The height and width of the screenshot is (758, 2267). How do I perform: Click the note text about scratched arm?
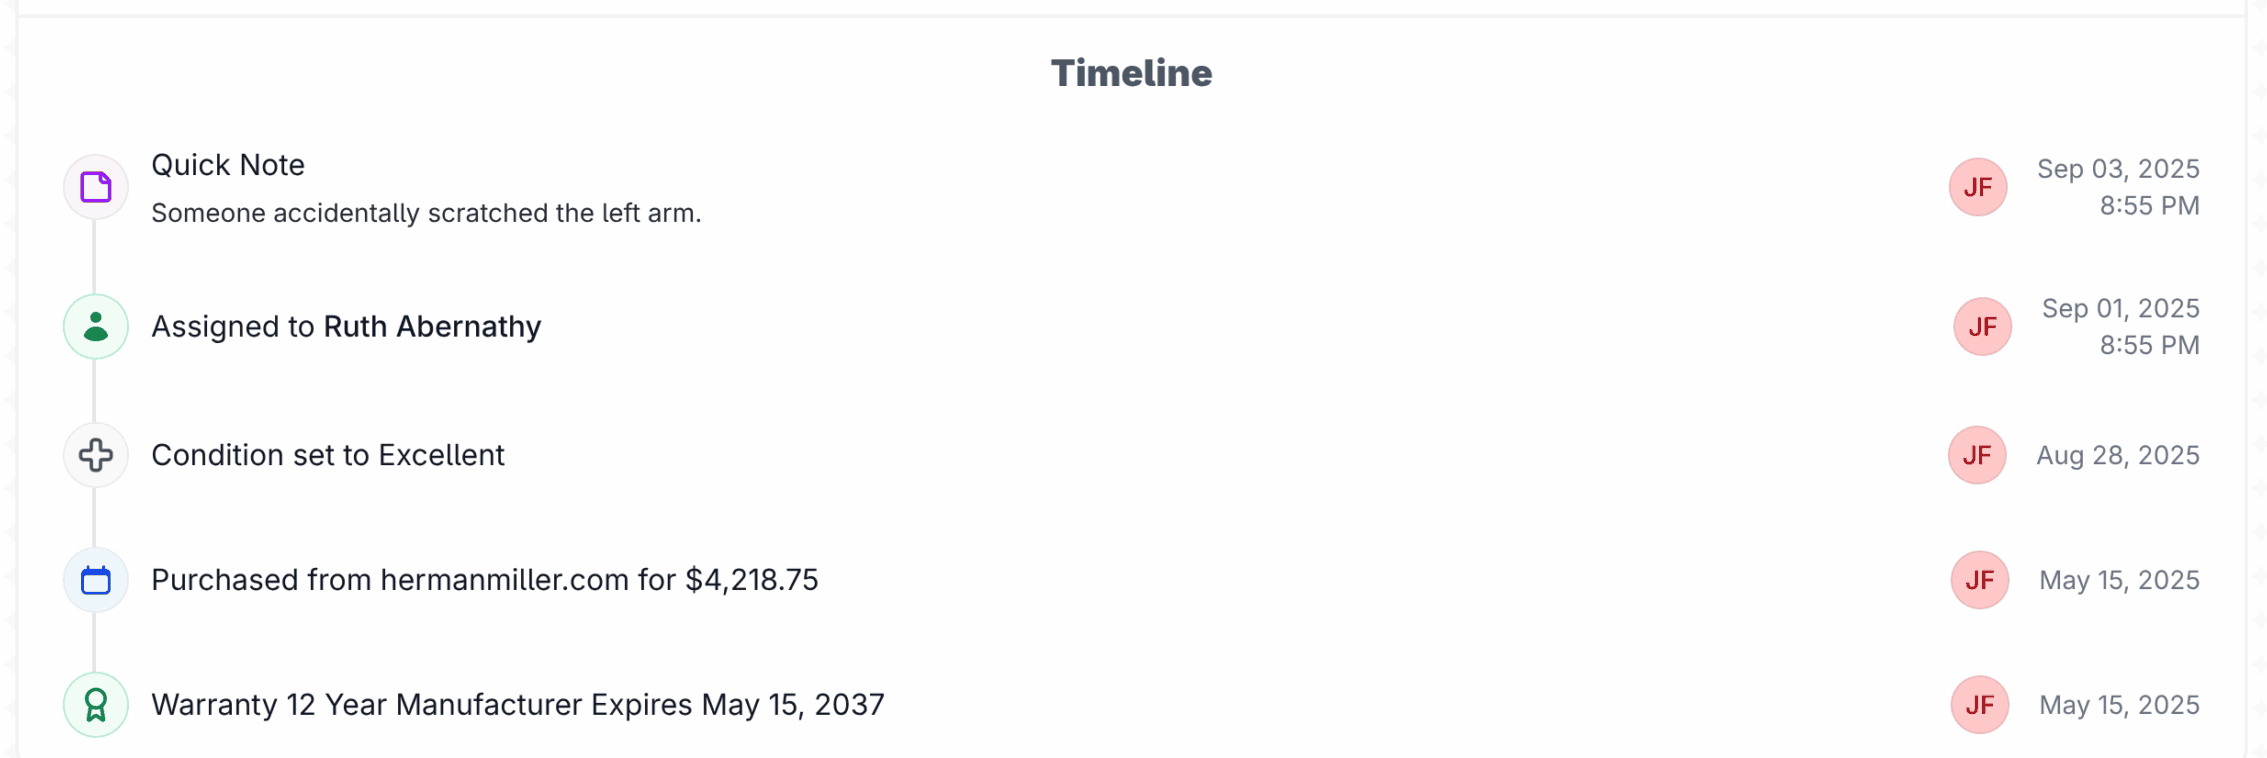426,213
